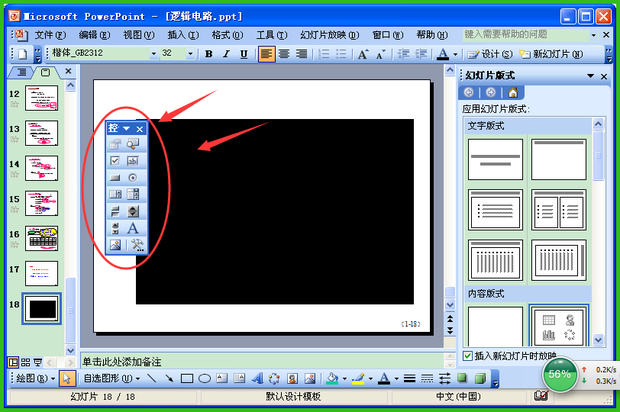The width and height of the screenshot is (620, 412).
Task: Select the Option Button control in the toolbox
Action: (133, 177)
